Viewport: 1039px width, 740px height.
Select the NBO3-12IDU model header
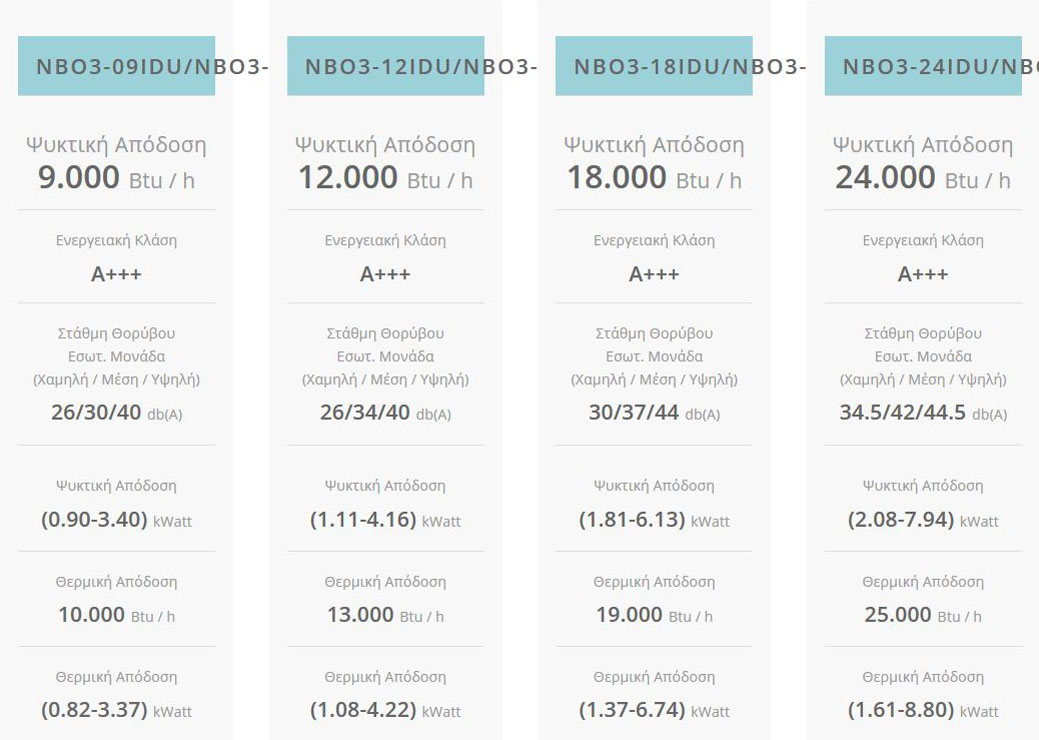pyautogui.click(x=386, y=67)
